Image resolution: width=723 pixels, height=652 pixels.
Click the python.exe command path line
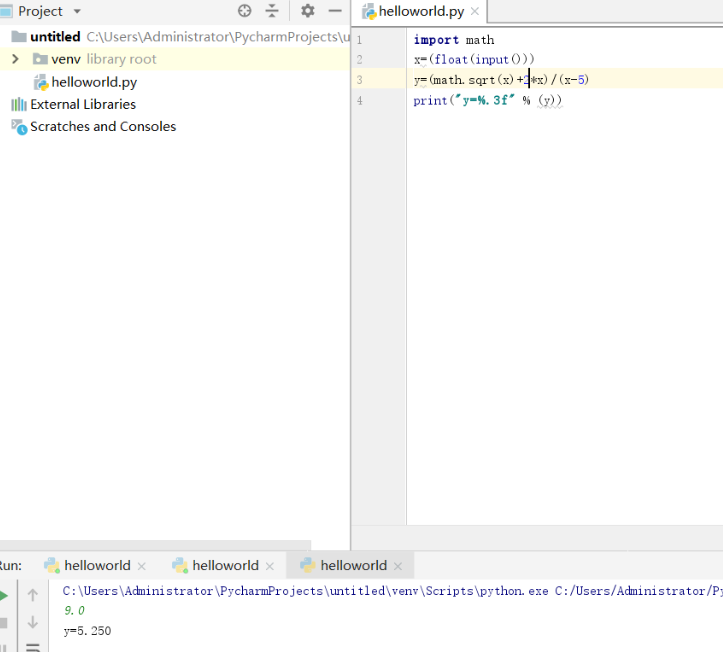coord(392,591)
